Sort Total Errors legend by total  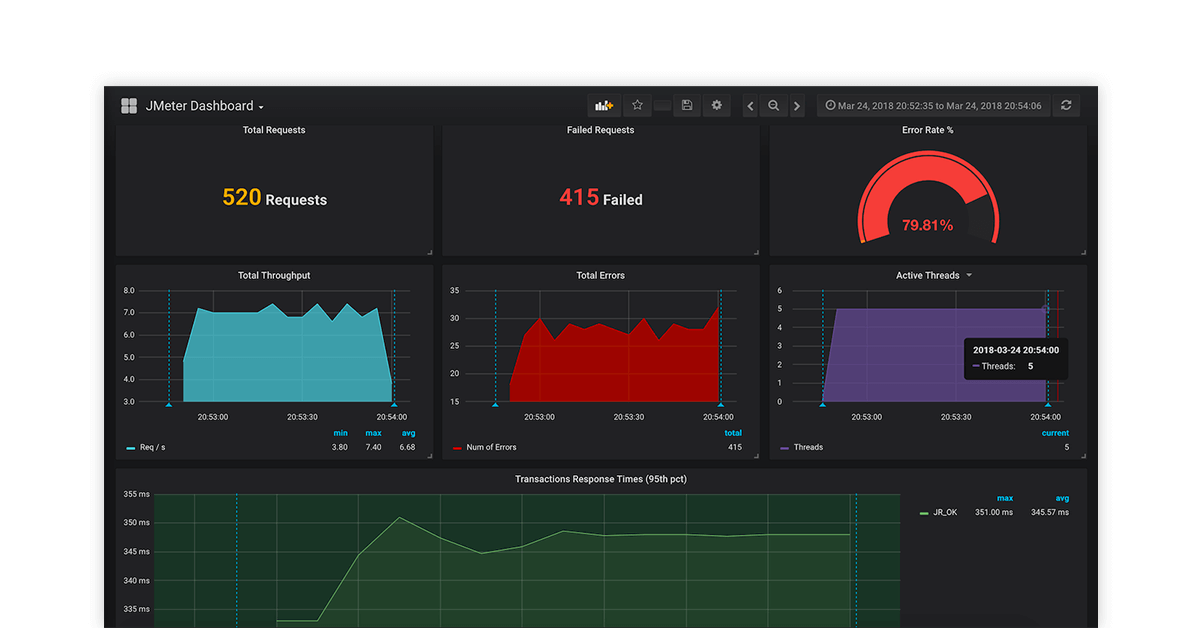[x=733, y=433]
